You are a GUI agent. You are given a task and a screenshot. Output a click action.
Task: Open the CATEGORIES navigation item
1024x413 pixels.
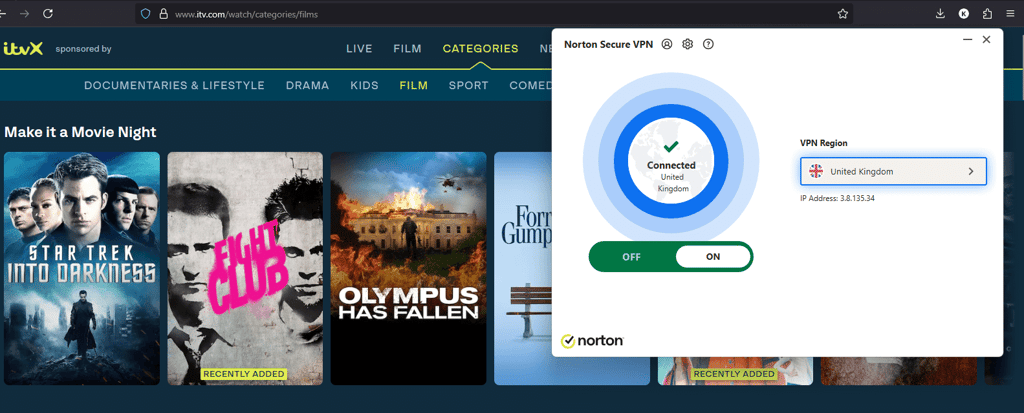[481, 48]
